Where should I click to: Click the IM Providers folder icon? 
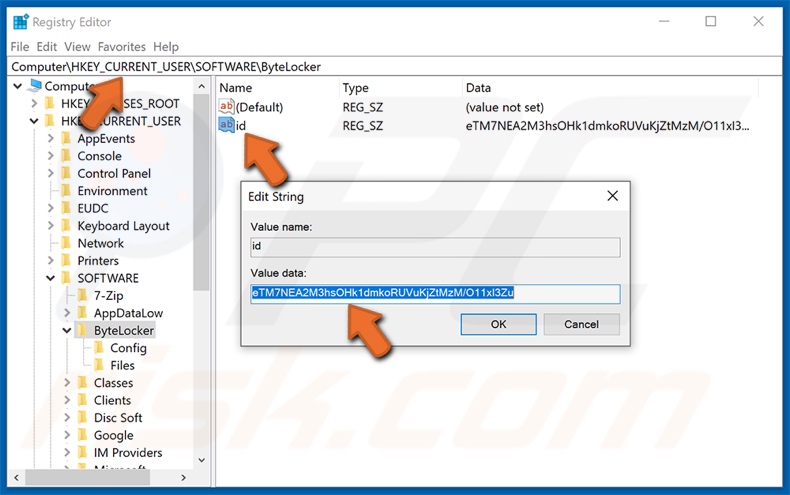click(x=83, y=453)
